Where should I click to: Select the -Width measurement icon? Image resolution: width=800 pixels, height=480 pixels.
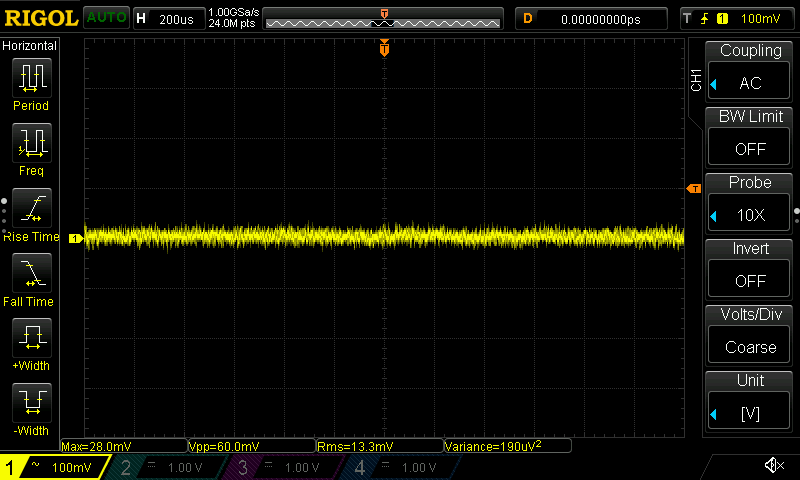pos(31,405)
